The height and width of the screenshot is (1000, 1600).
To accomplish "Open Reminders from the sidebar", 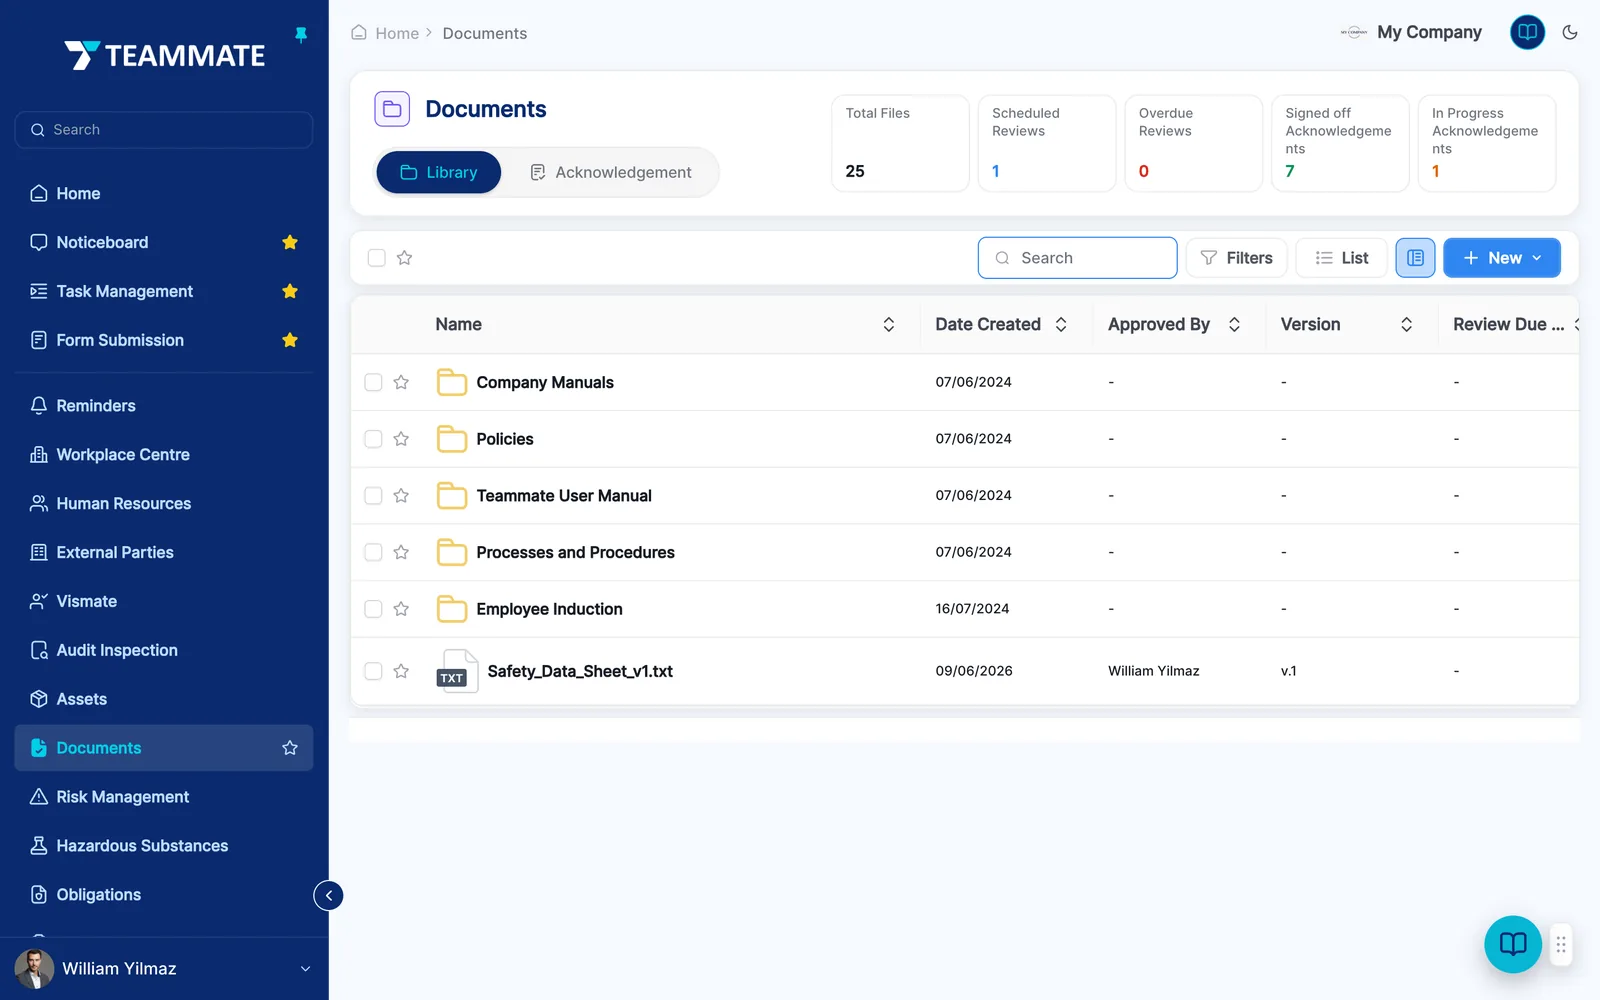I will (164, 405).
